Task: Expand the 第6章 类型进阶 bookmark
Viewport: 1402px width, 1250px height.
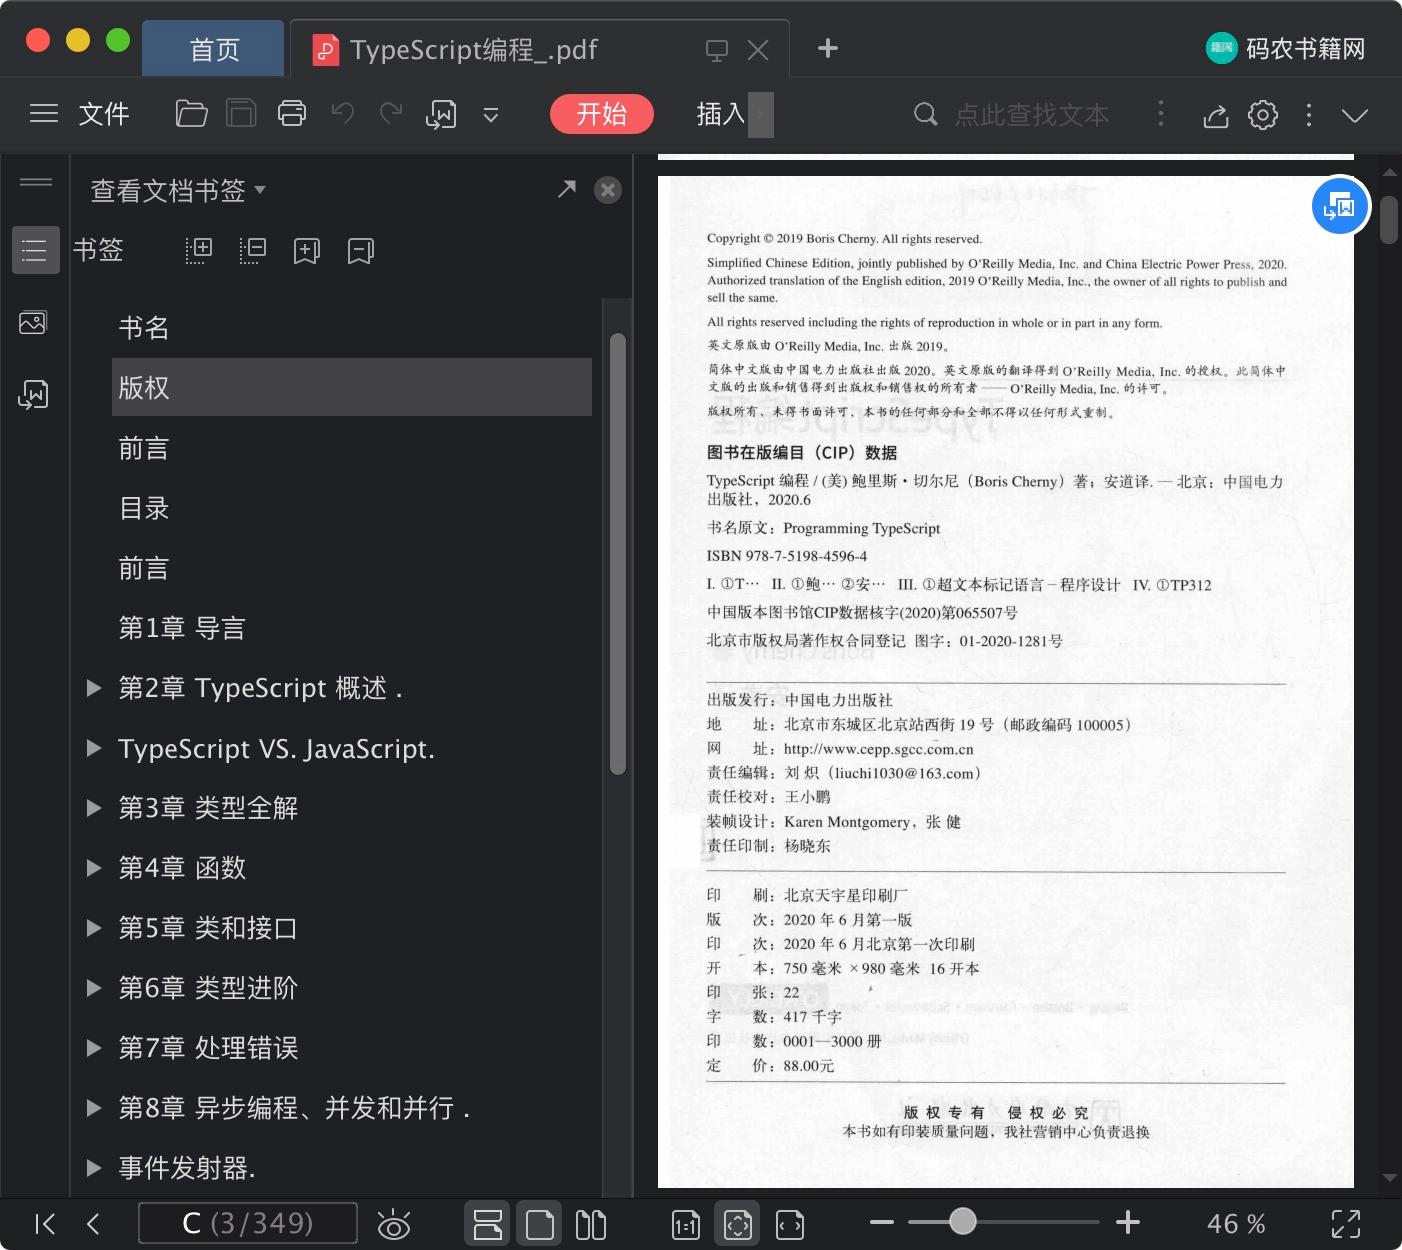Action: point(94,988)
